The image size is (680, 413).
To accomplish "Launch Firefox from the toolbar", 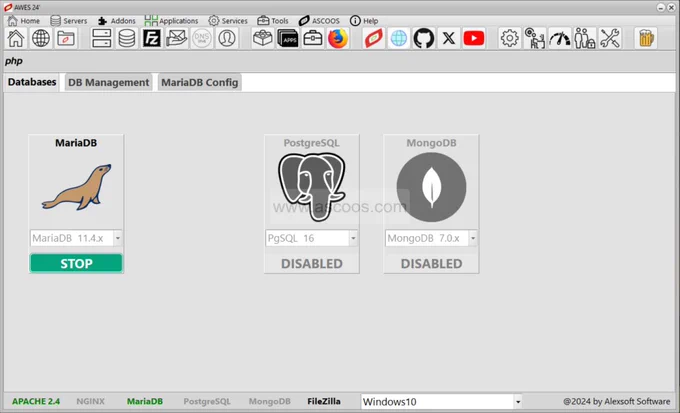I will [x=338, y=38].
